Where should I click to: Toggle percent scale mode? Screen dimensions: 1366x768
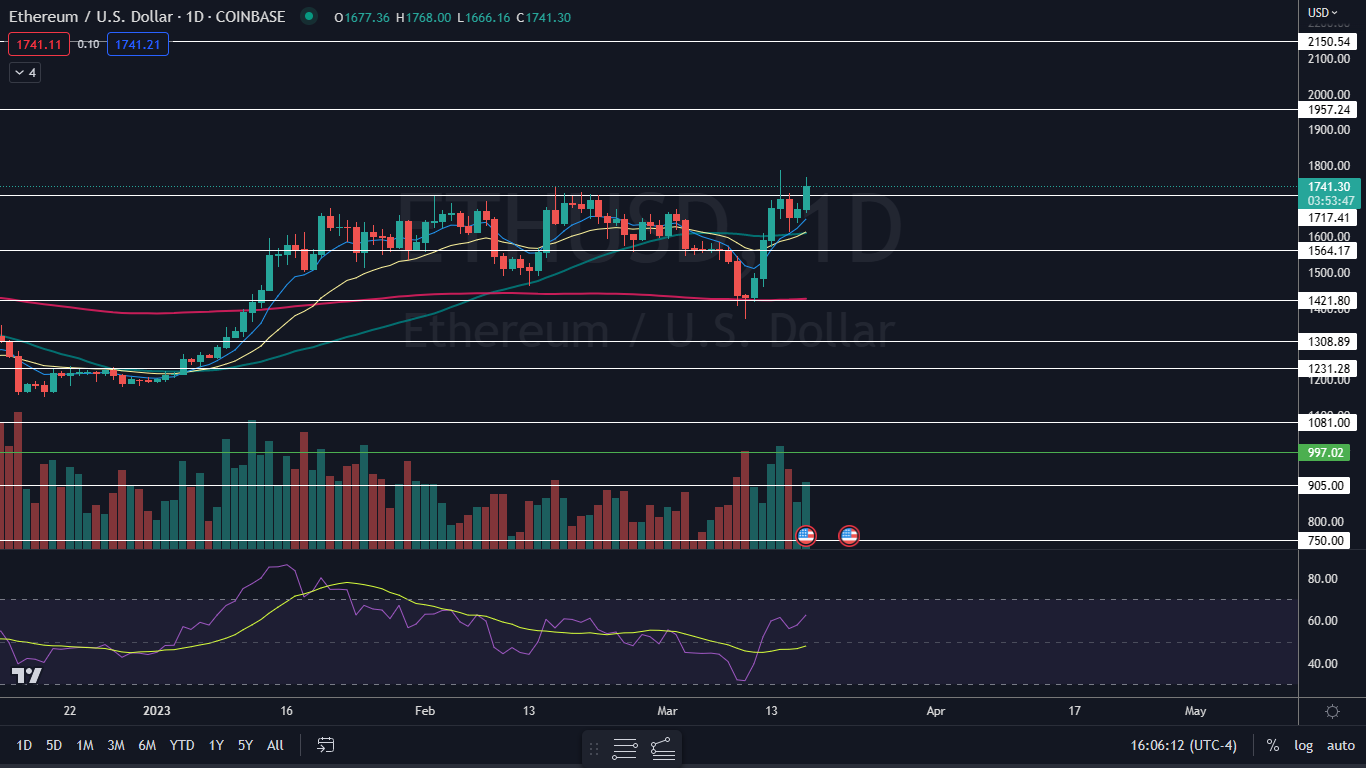tap(1272, 745)
